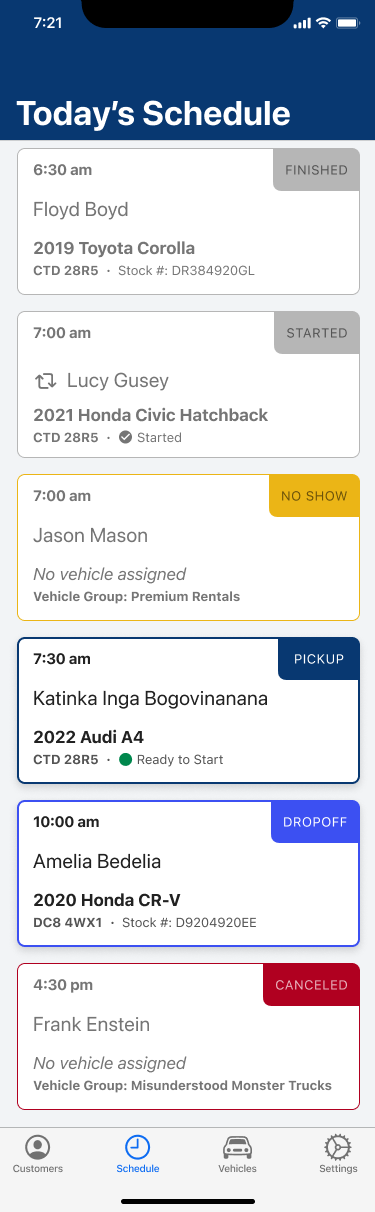Viewport: 375px width, 1212px height.
Task: Open the Vehicles car icon
Action: 237,1147
